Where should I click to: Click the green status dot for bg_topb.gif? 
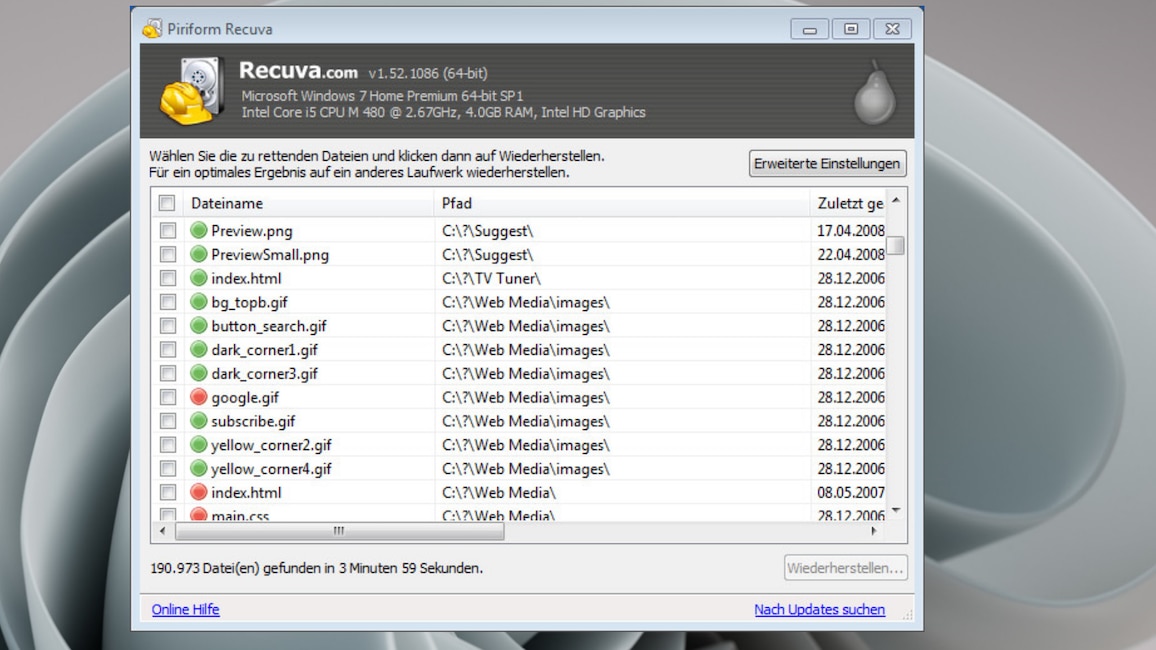[198, 302]
